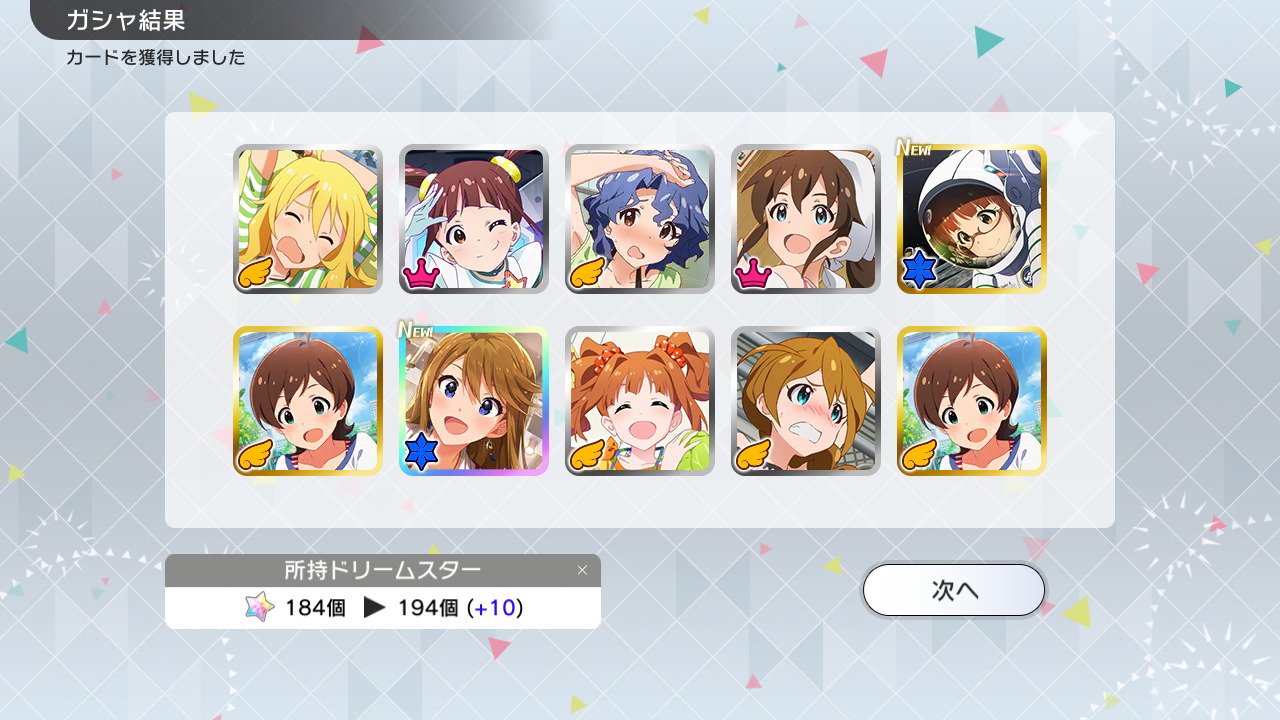The width and height of the screenshot is (1280, 720).
Task: Click the blue star badge on rainbow card
Action: 422,453
